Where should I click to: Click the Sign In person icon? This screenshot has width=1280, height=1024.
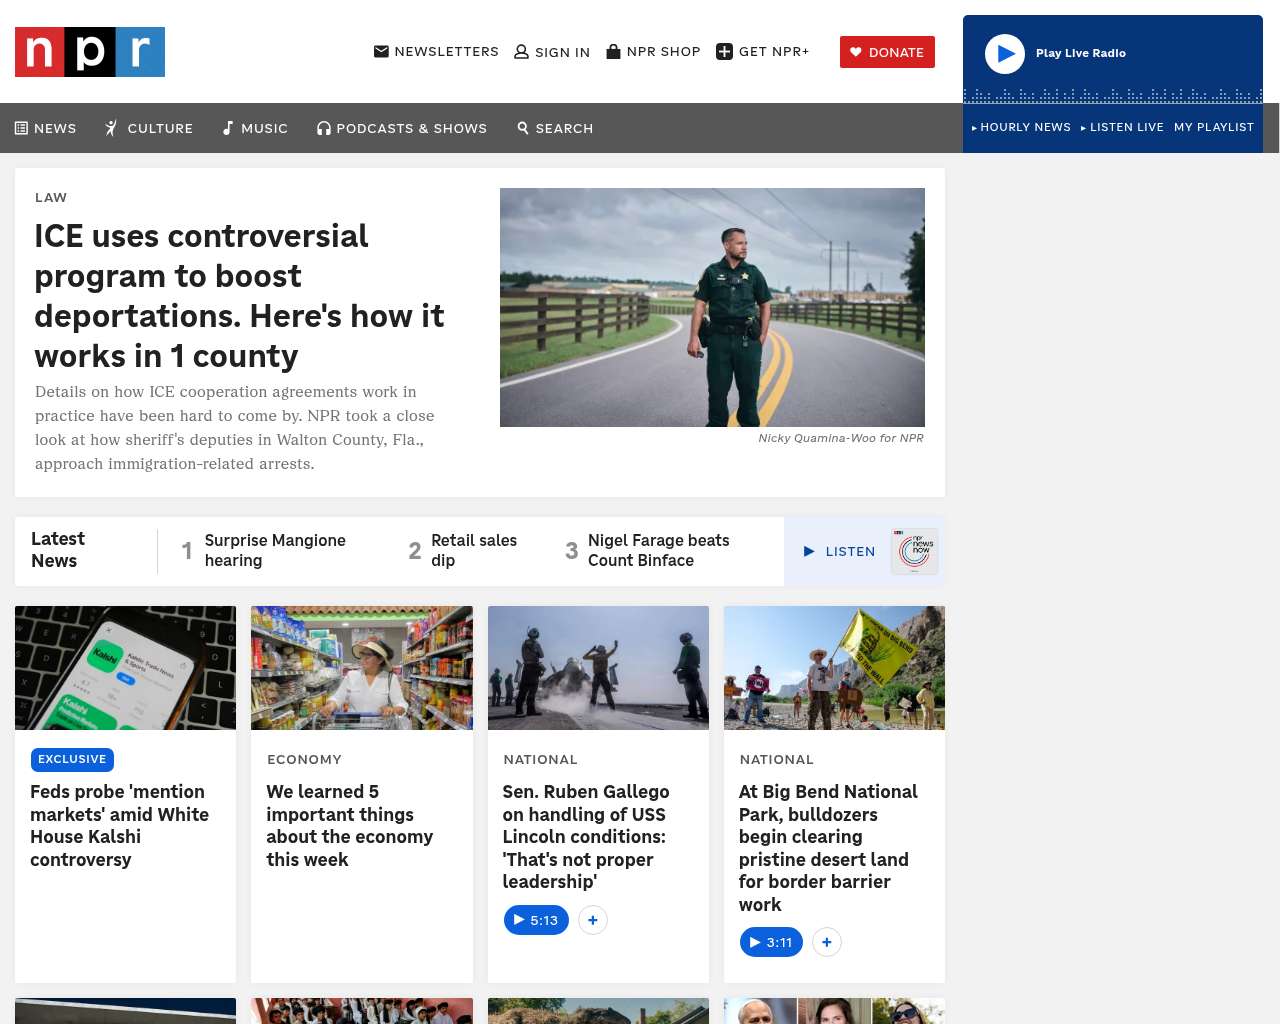point(521,52)
